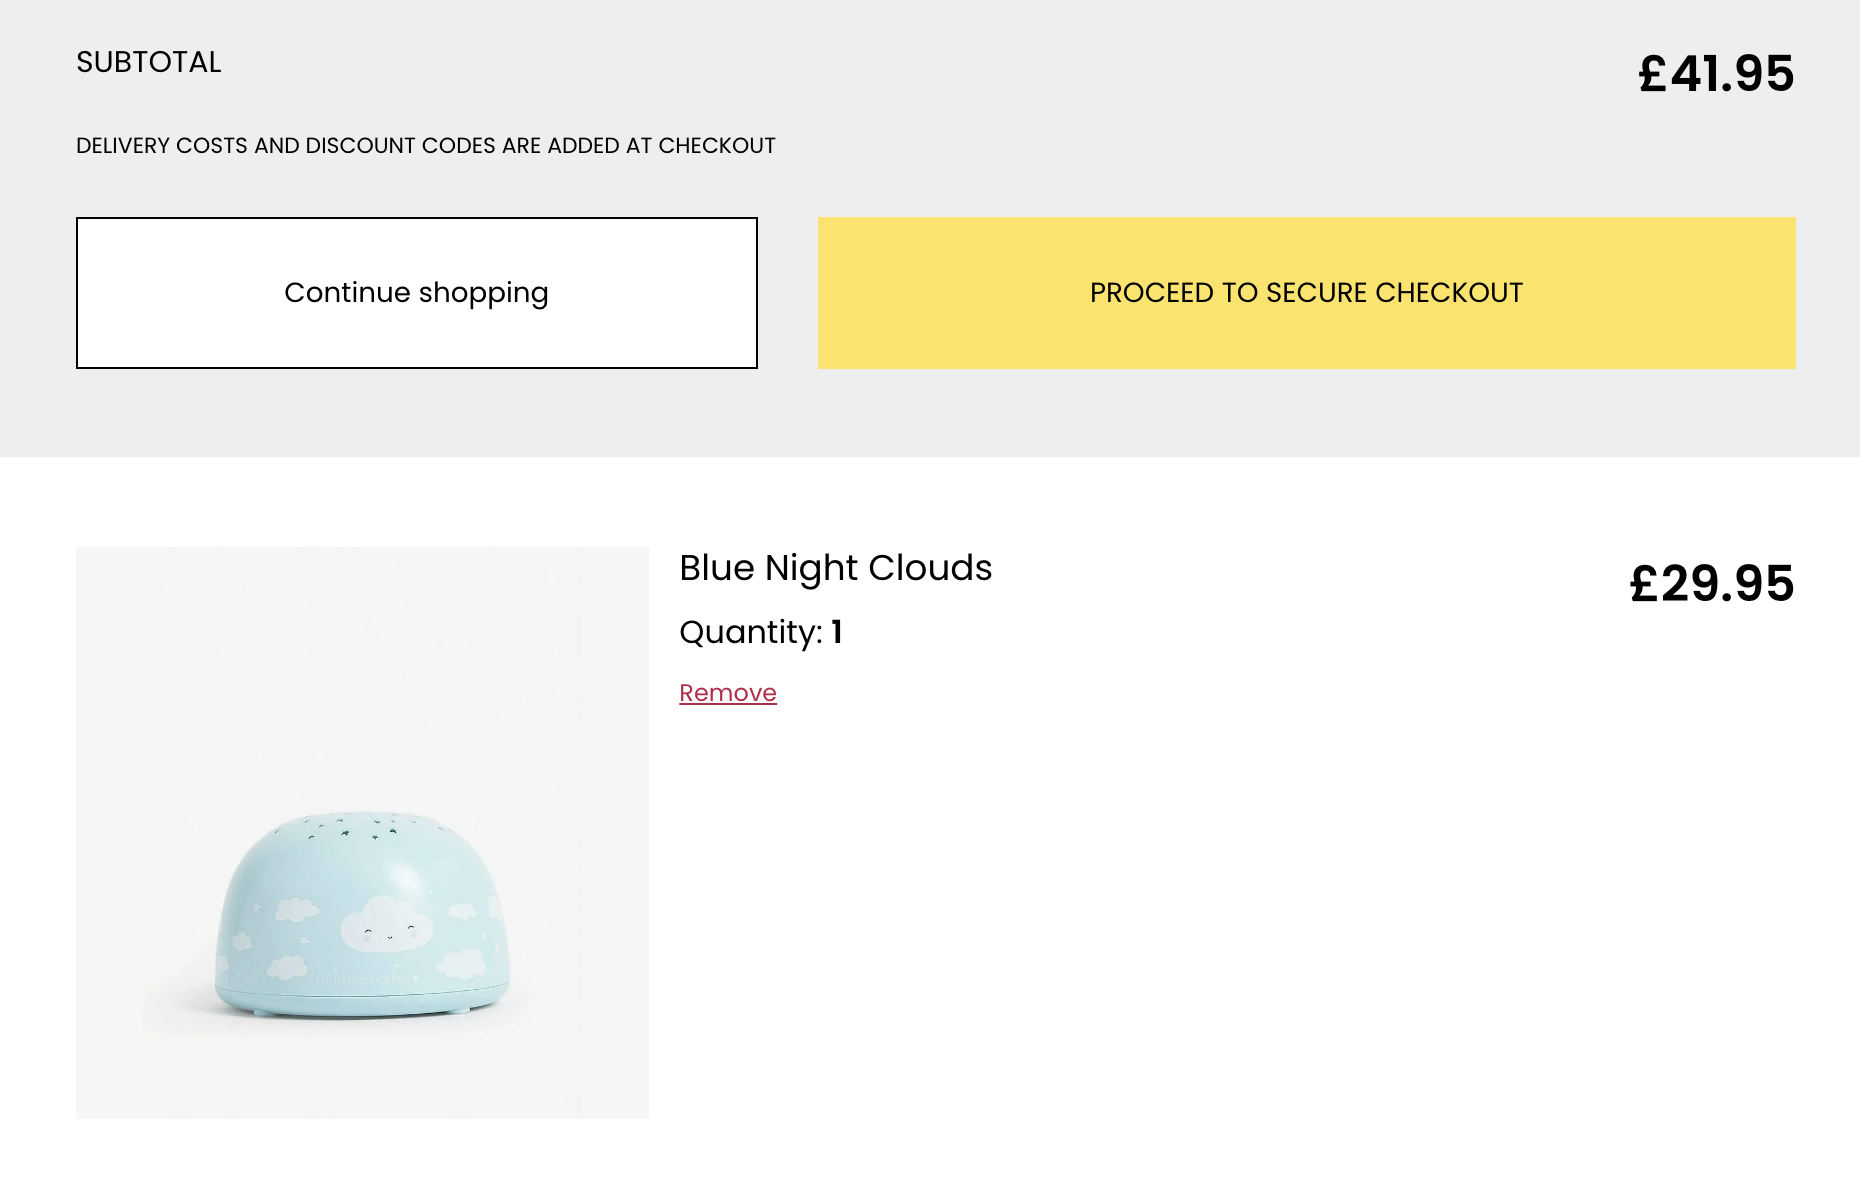Click the £41.95 subtotal amount
1860x1190 pixels.
pyautogui.click(x=1716, y=74)
